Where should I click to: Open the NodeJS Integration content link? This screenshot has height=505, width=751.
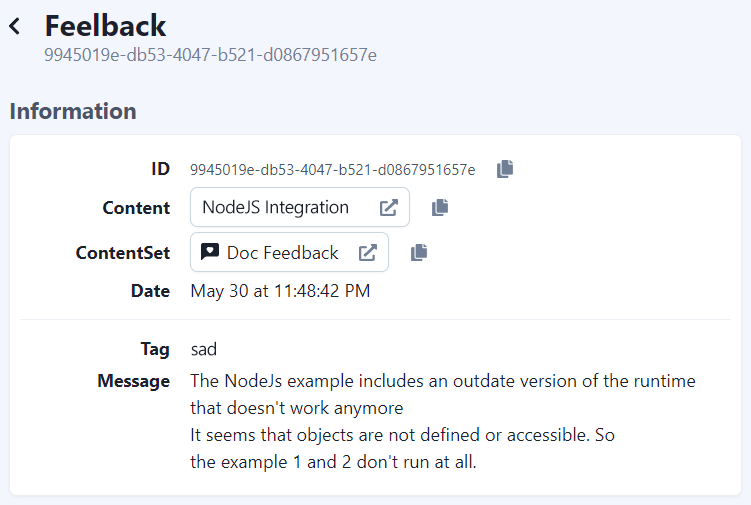point(300,207)
